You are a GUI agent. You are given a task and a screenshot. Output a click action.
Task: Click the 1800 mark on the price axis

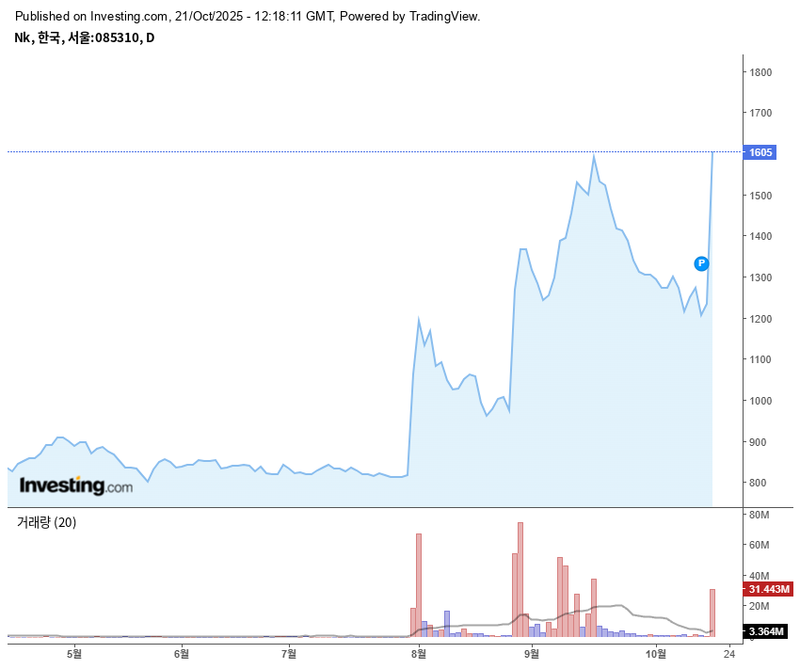pos(761,72)
